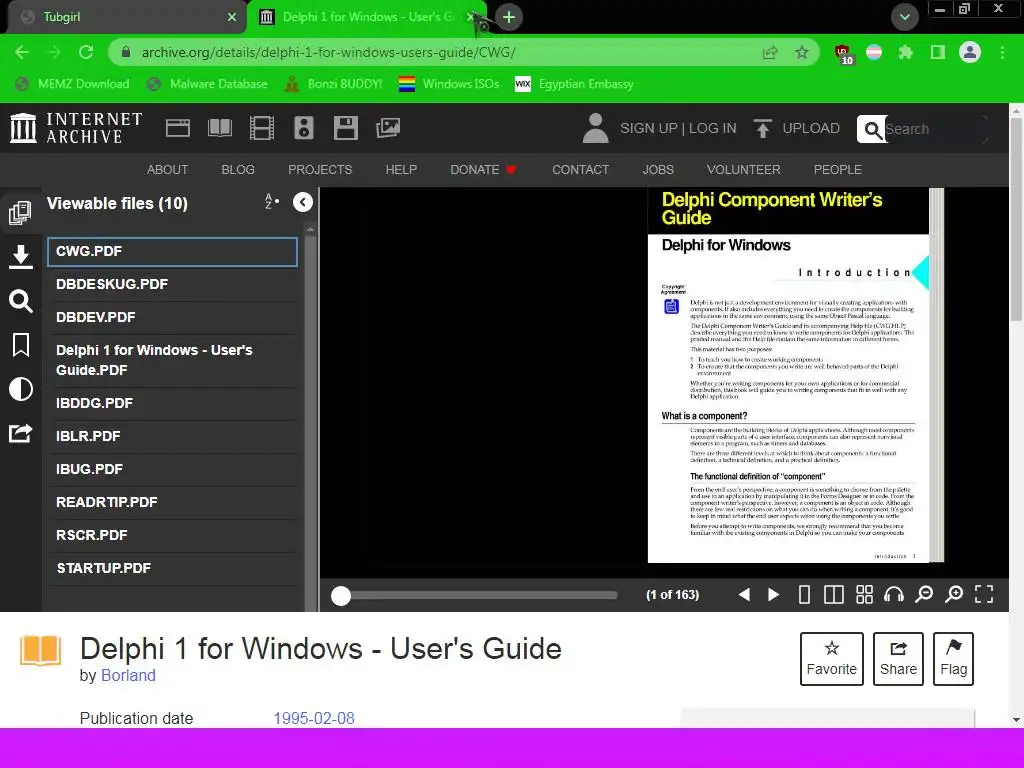
Task: Open a new browser tab
Action: click(x=509, y=17)
